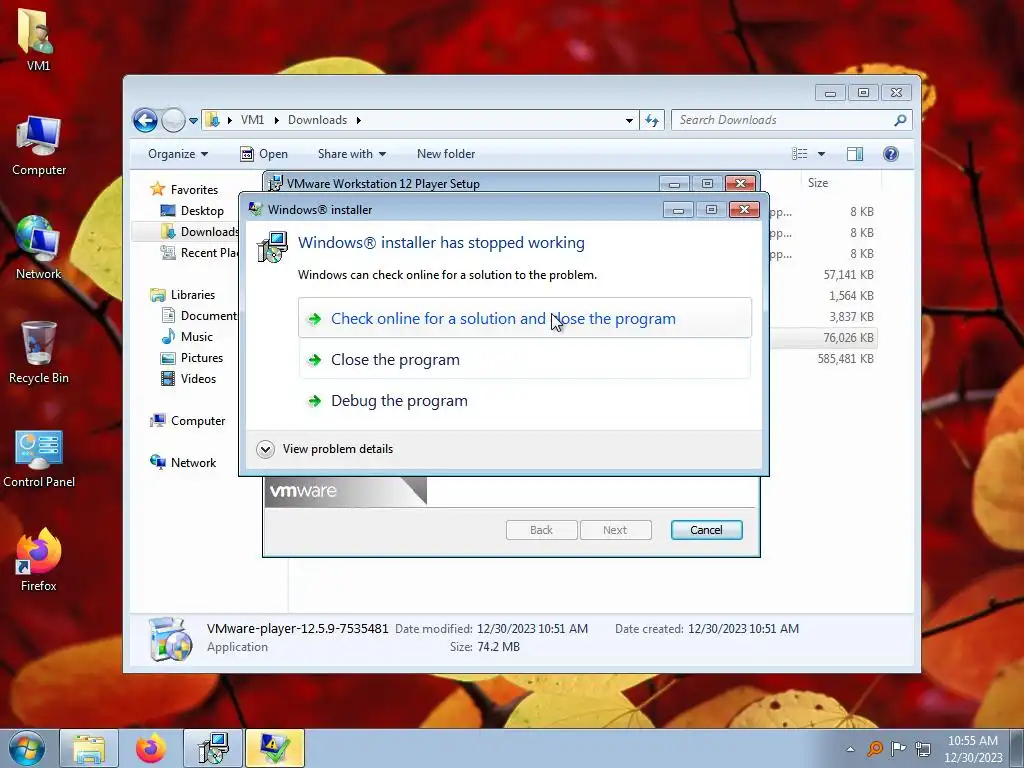The height and width of the screenshot is (768, 1024).
Task: Select Music library
Action: pyautogui.click(x=187, y=336)
